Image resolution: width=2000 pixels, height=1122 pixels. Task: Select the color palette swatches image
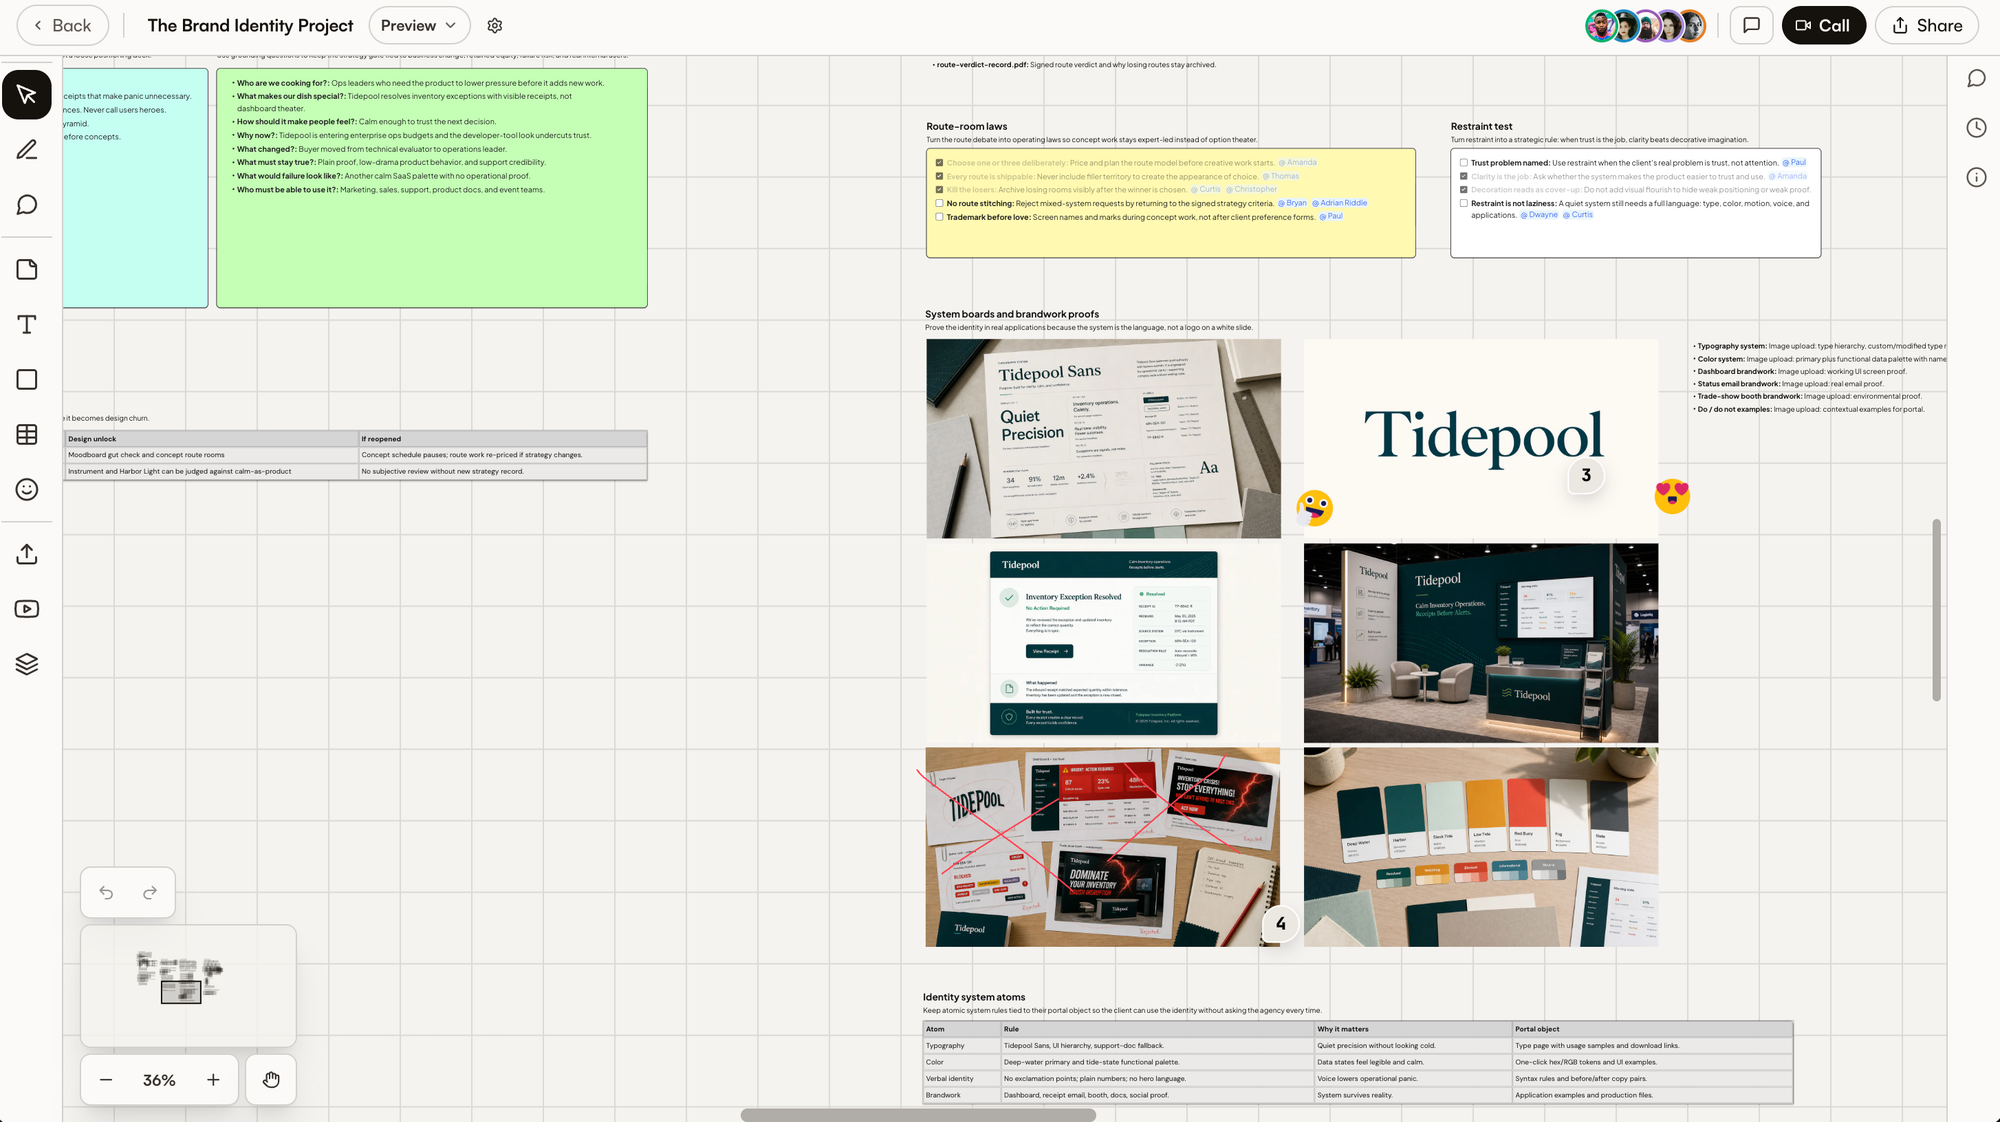(1481, 847)
